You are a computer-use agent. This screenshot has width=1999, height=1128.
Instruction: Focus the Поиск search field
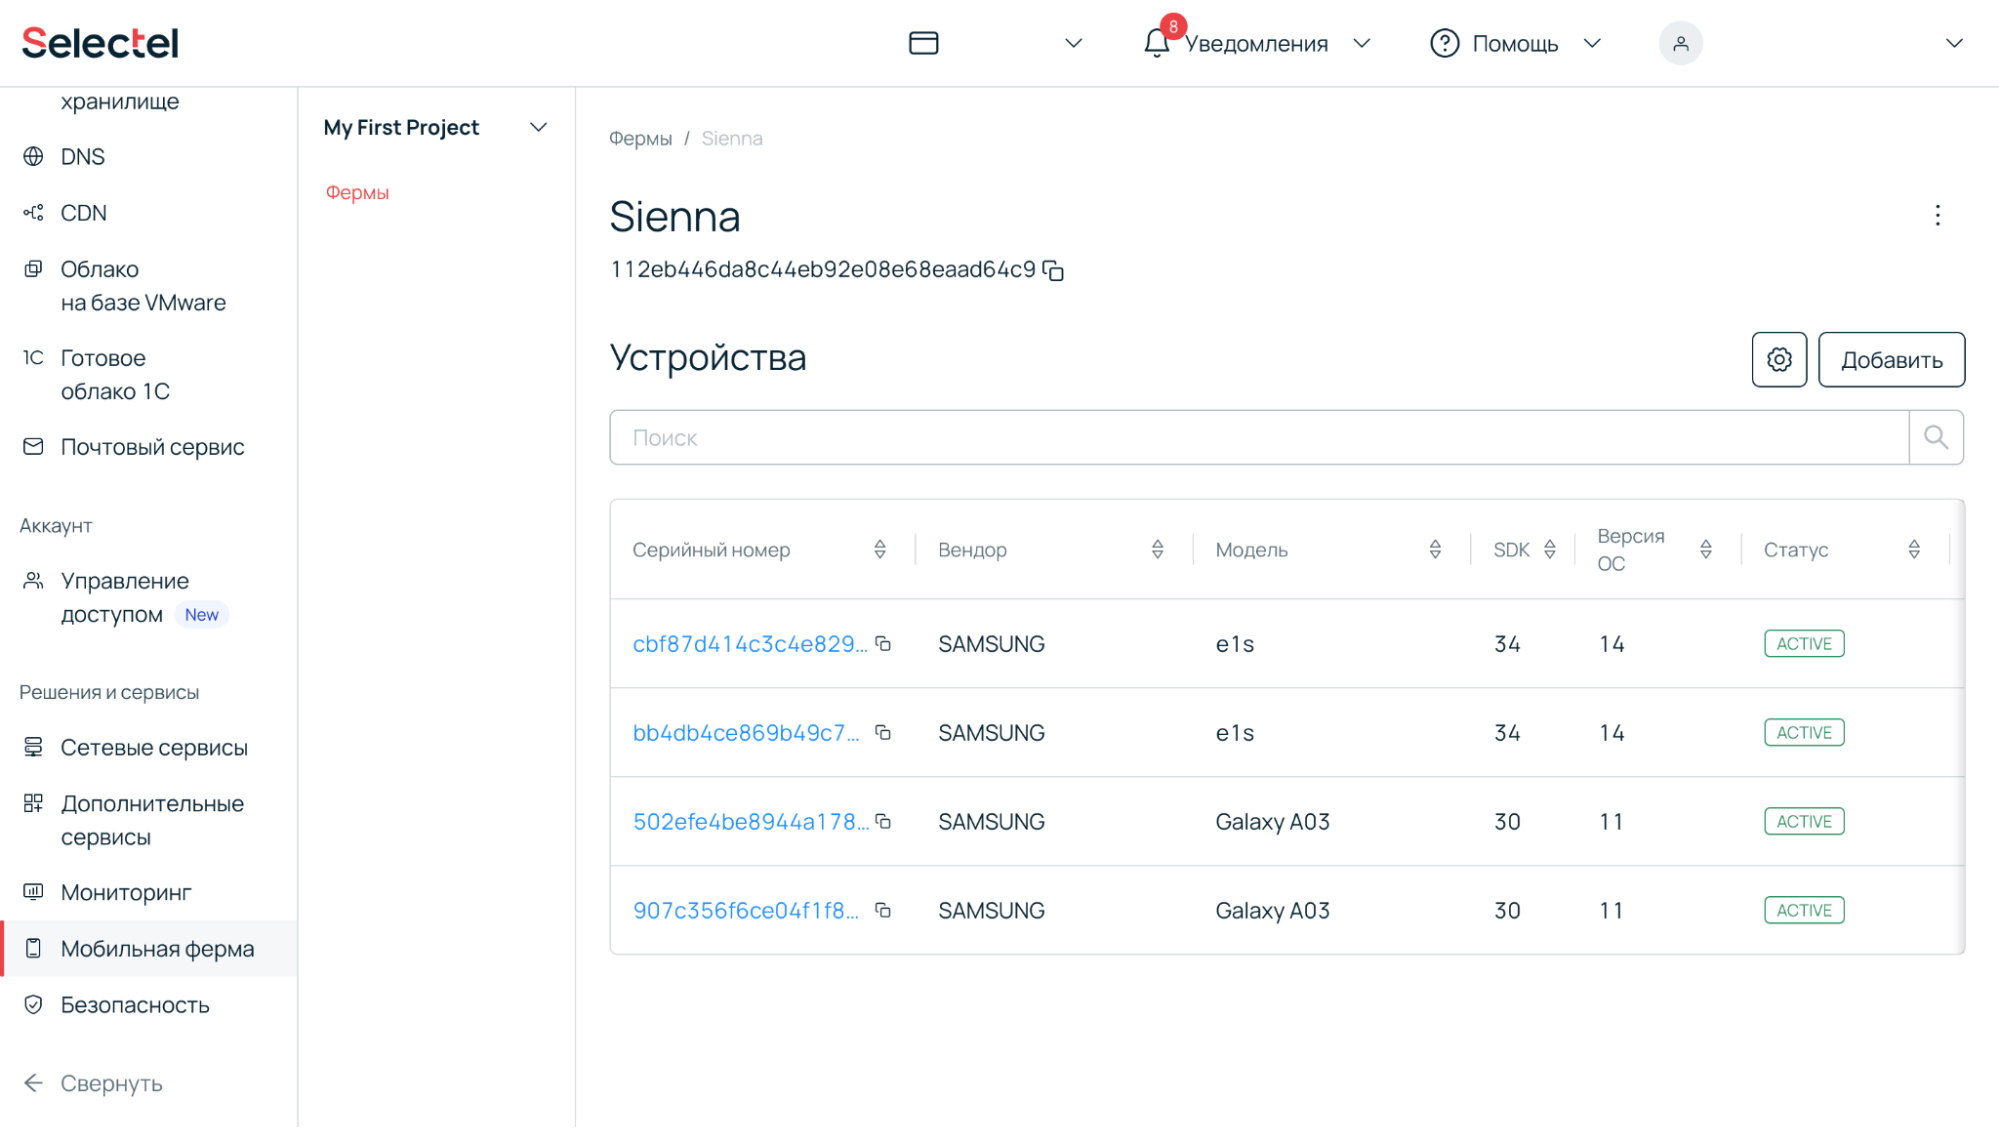point(1258,438)
